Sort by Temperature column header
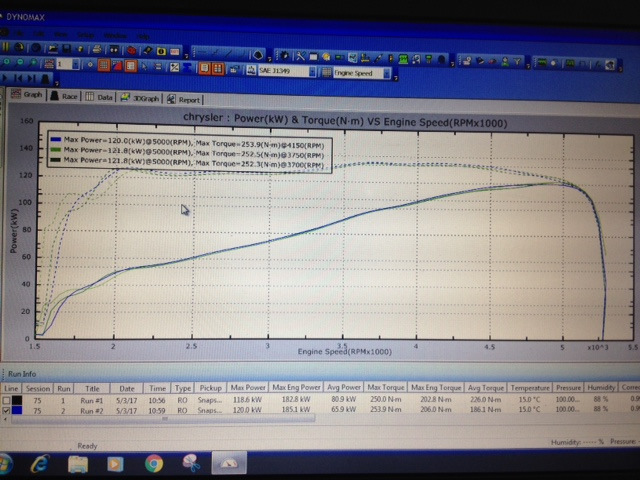This screenshot has height=480, width=640. (530, 387)
